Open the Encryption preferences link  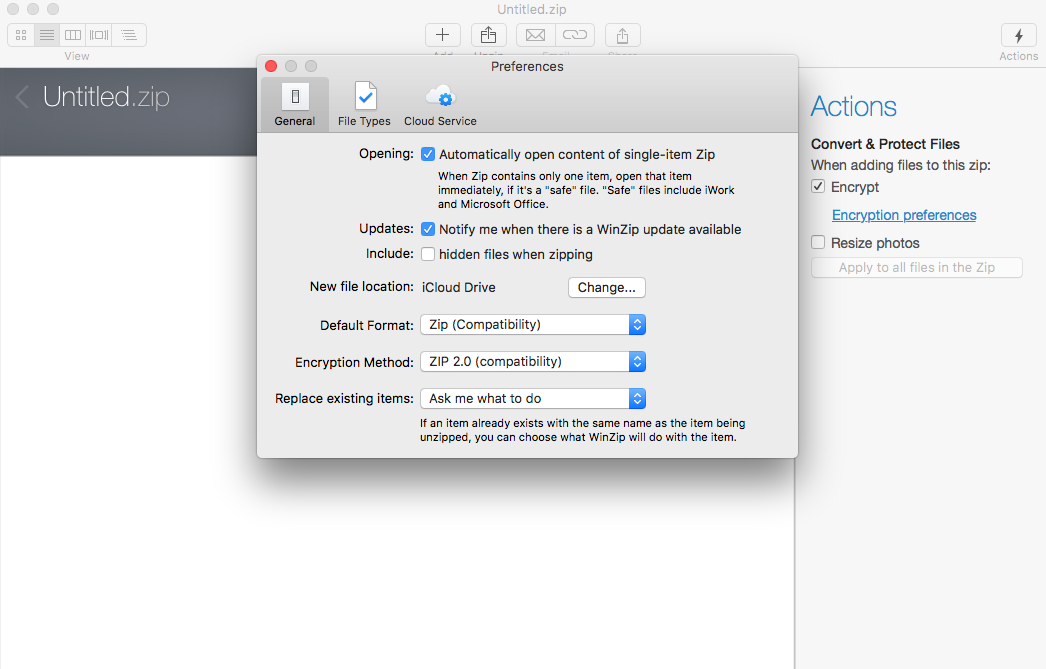[904, 215]
